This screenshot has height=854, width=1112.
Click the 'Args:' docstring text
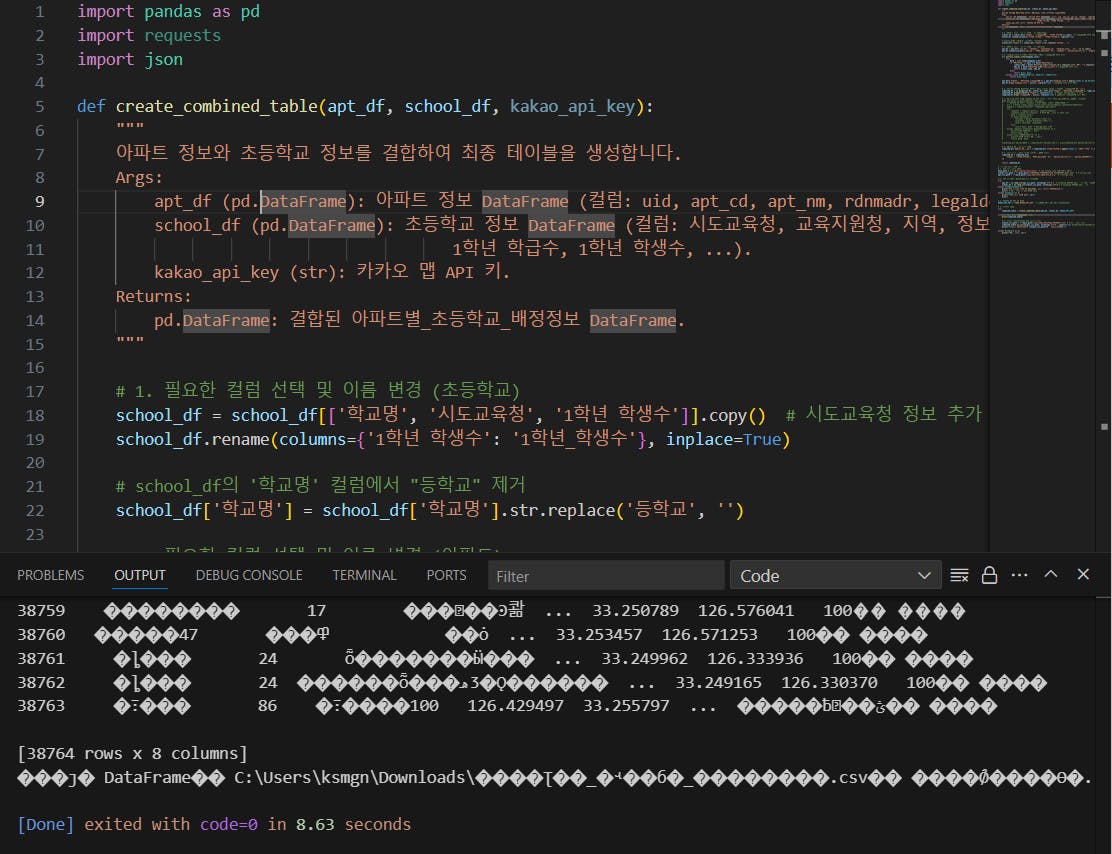139,177
